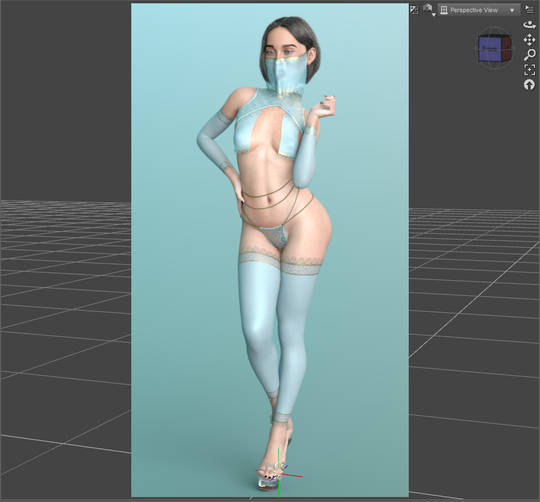Viewport: 540px width, 502px height.
Task: Toggle the diagonal-slash draw settings icon
Action: 414,10
